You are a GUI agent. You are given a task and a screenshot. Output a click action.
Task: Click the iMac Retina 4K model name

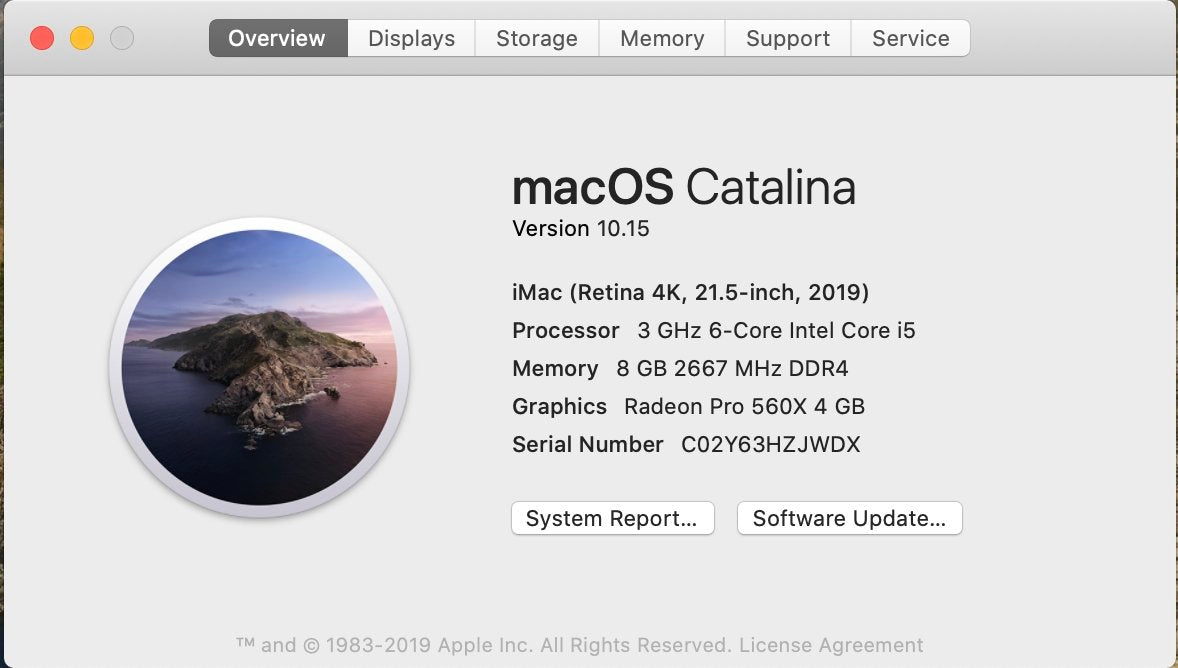(690, 292)
